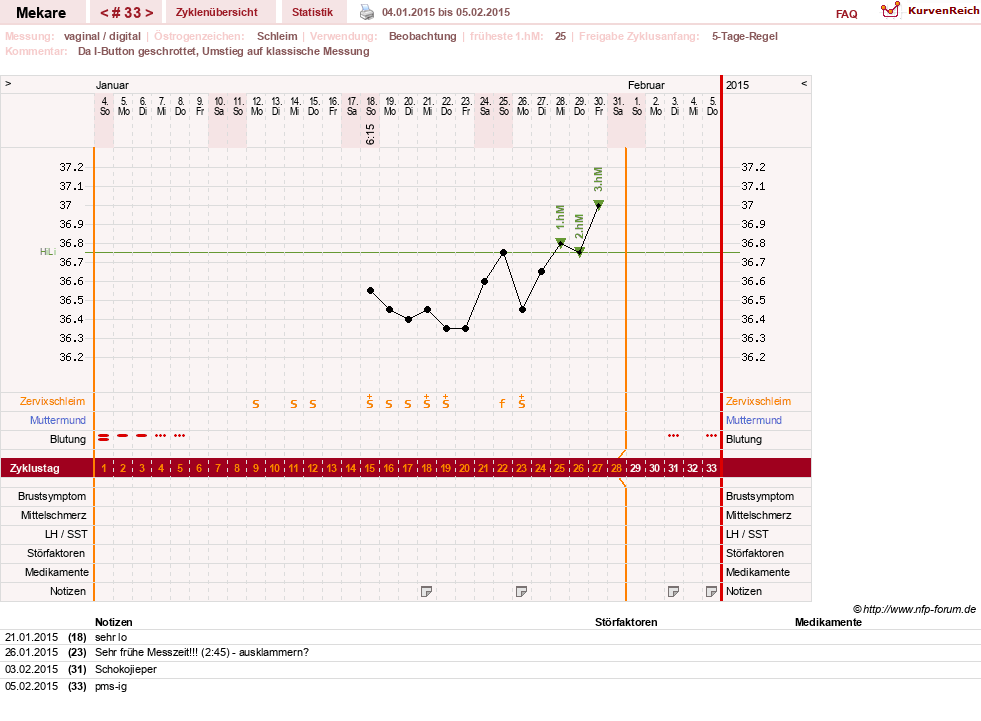
Task: Click temperature point at 36.75 on 25 January
Action: pyautogui.click(x=504, y=252)
